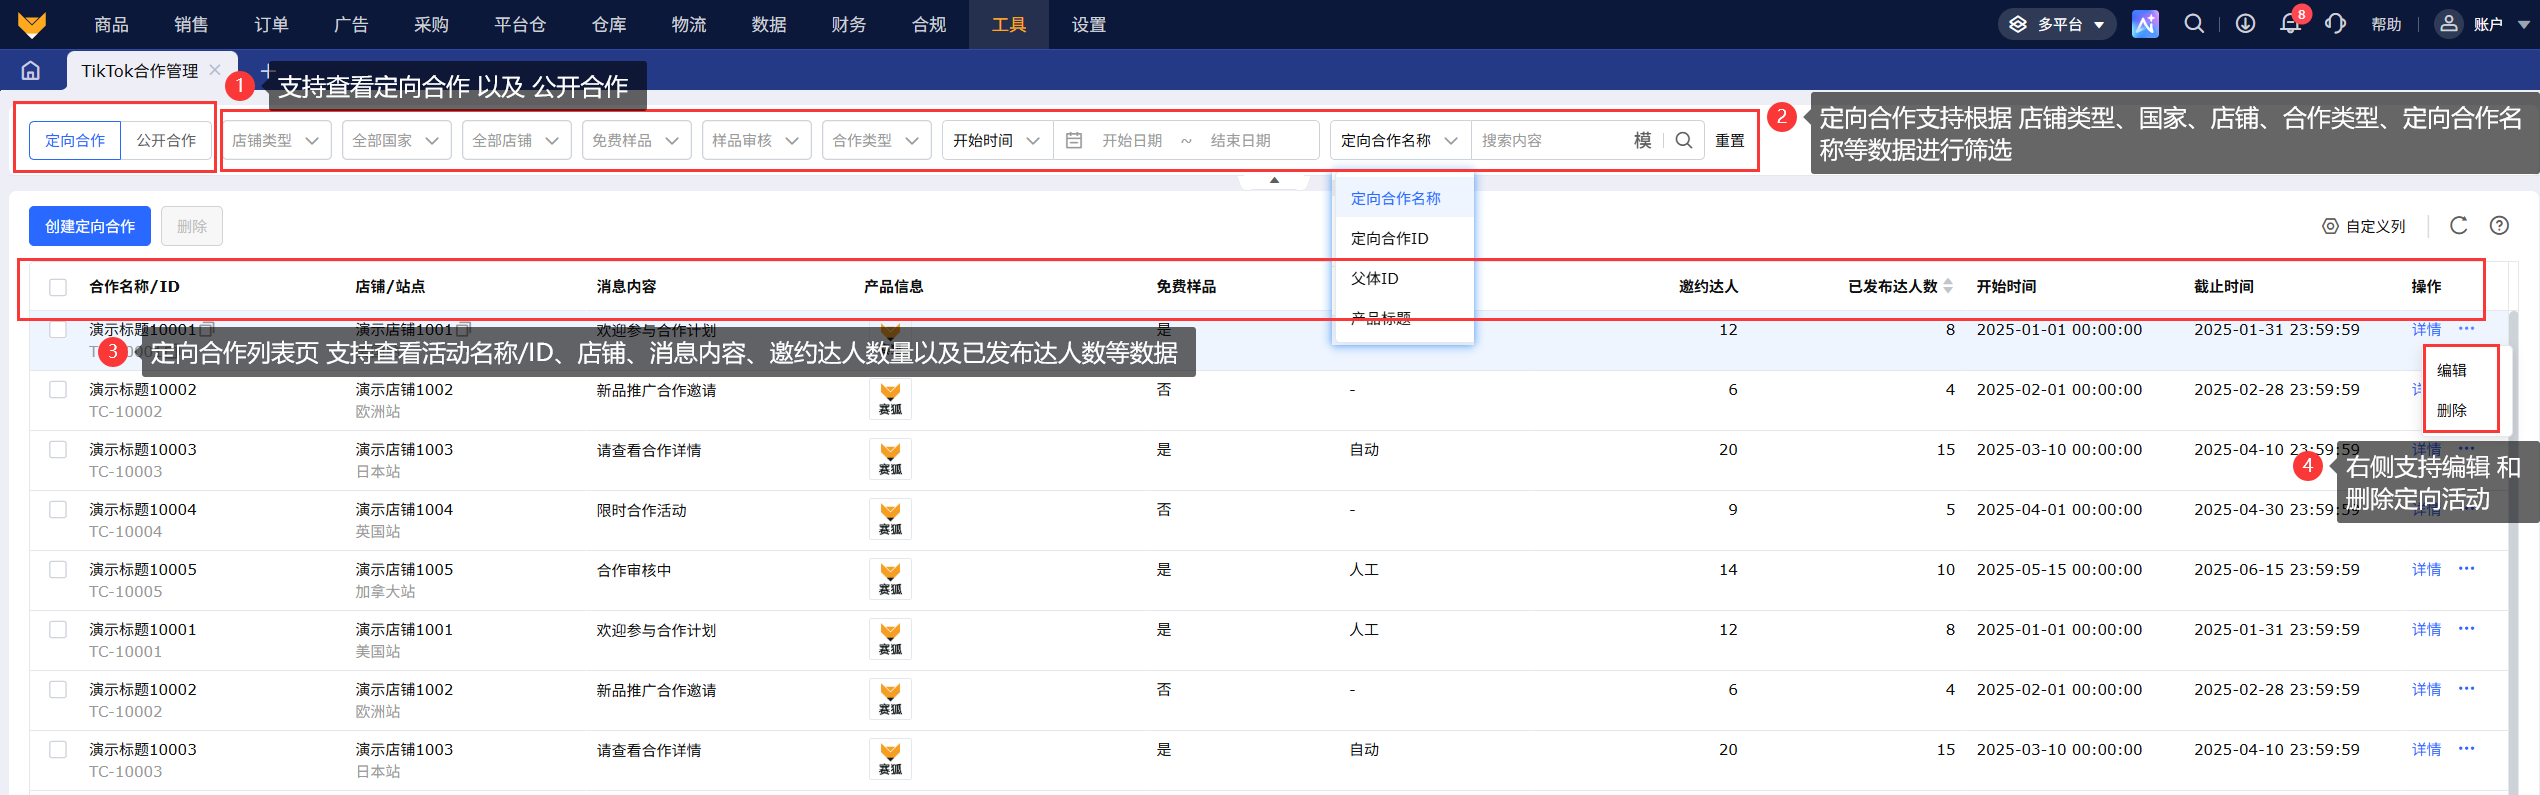Check the row for 演示标题10004

pos(58,509)
